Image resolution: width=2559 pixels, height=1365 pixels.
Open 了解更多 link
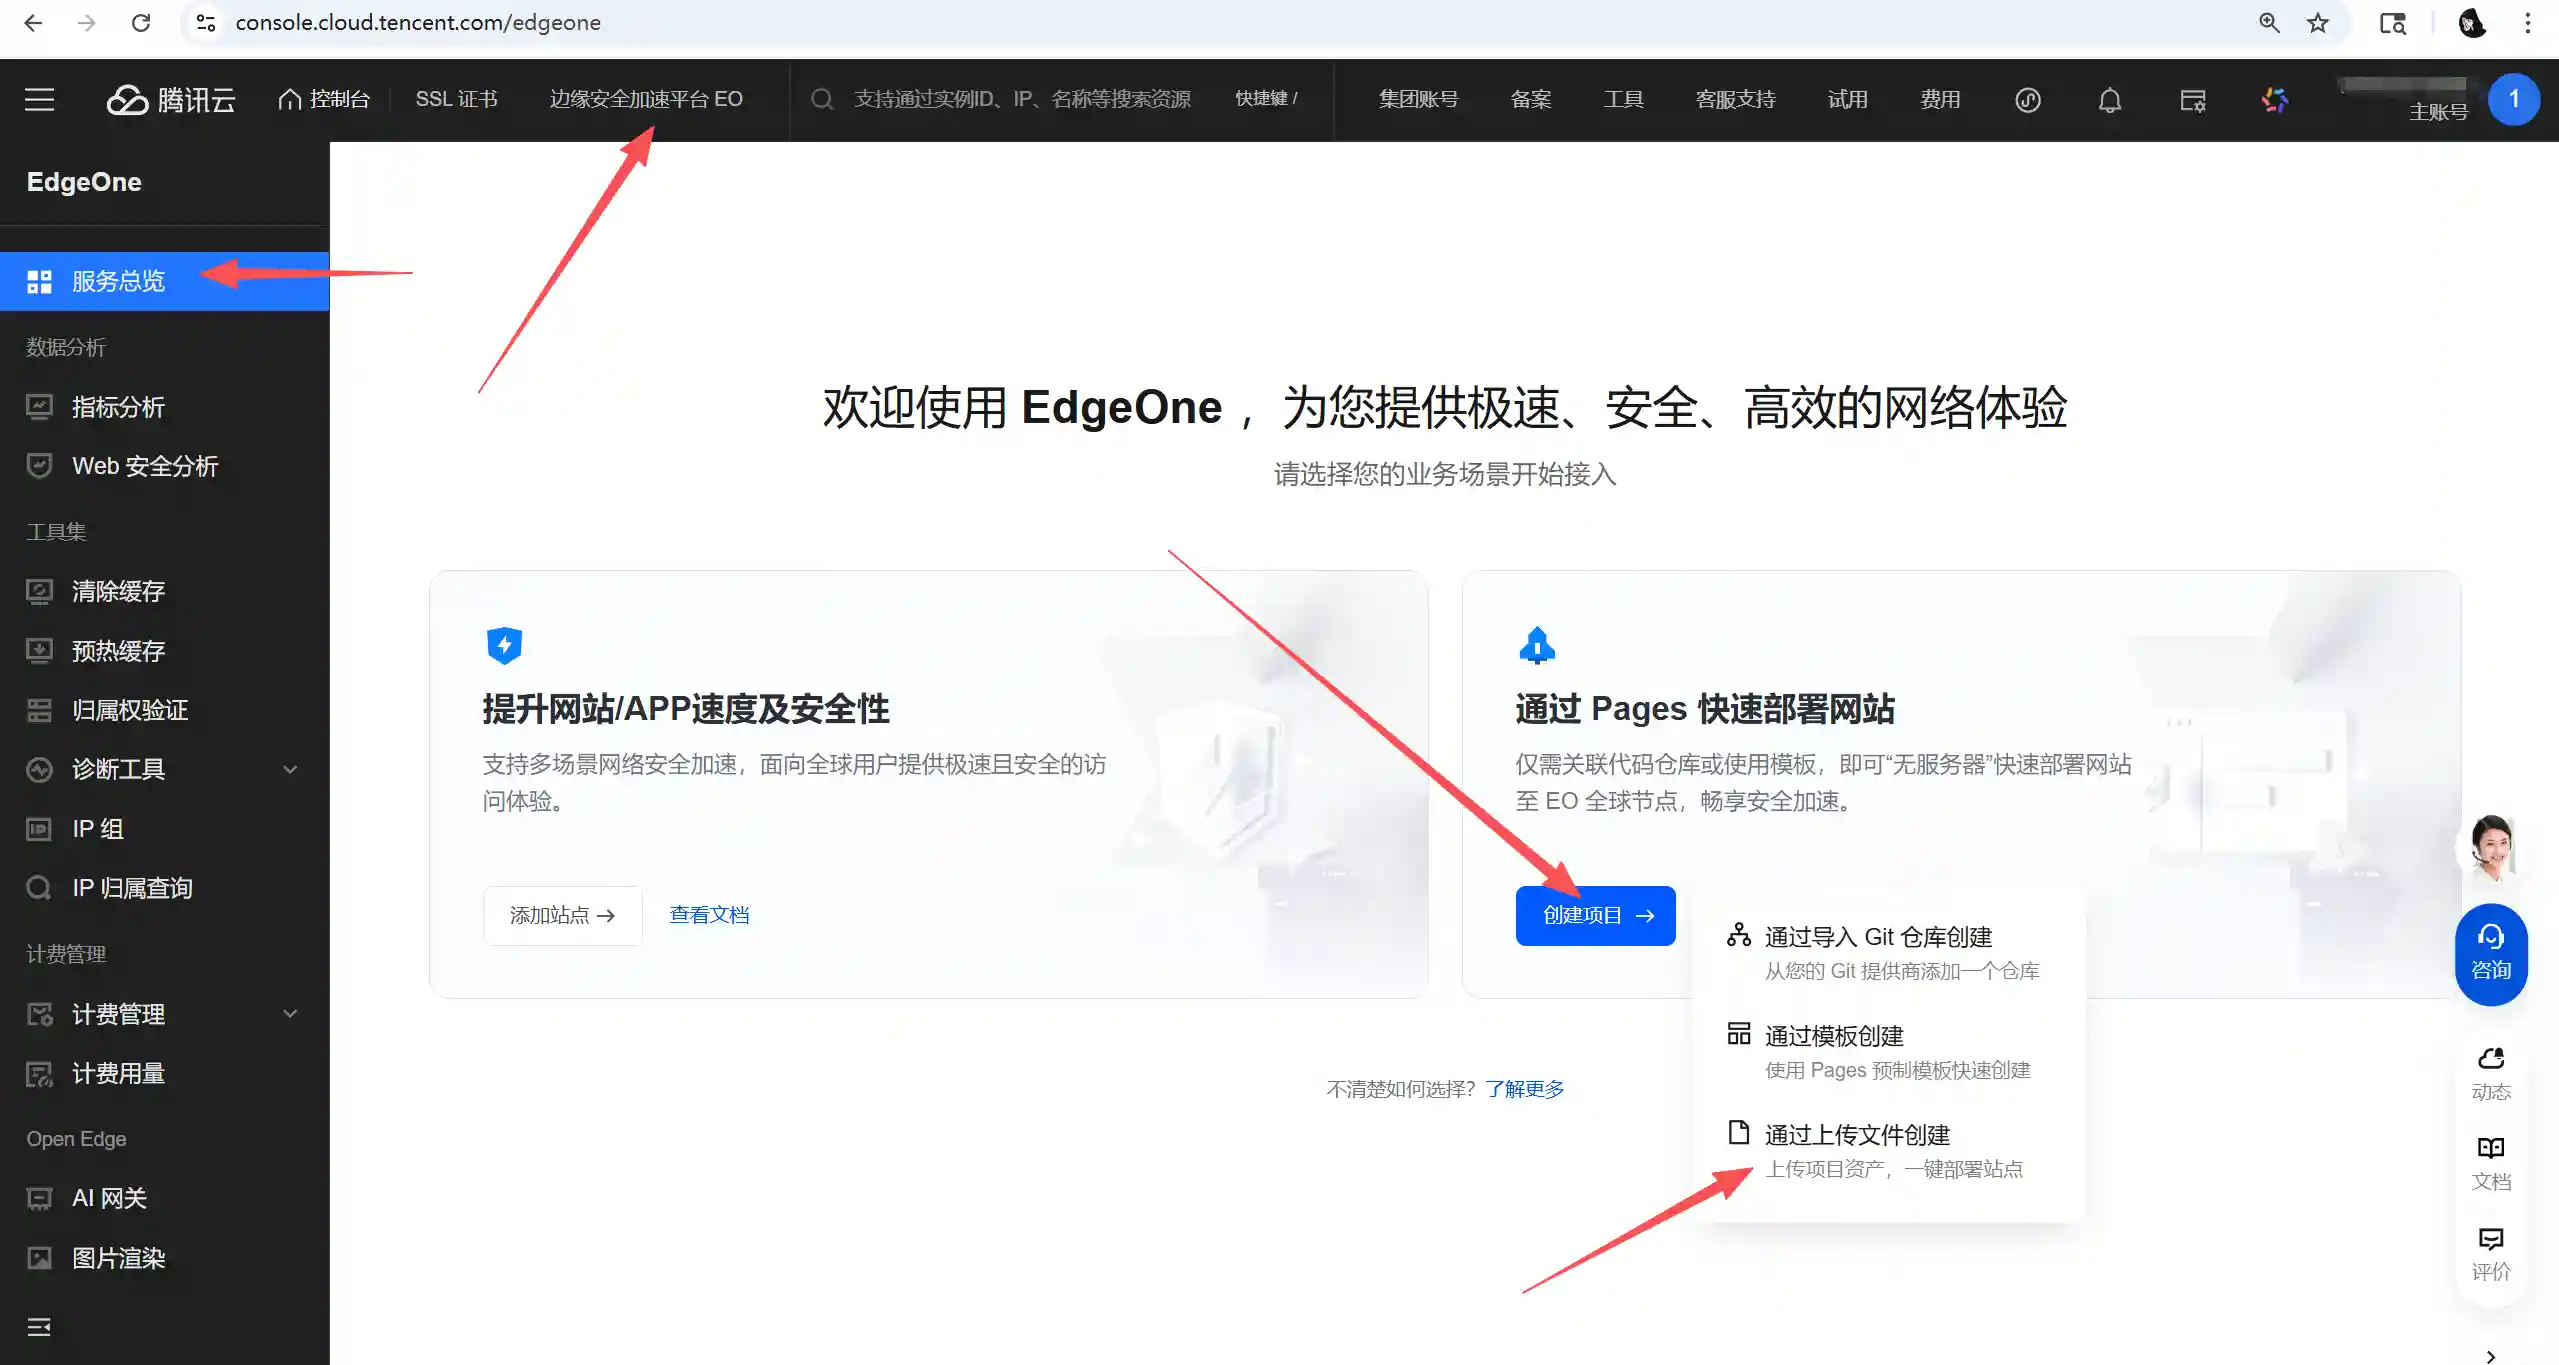pos(1524,1089)
